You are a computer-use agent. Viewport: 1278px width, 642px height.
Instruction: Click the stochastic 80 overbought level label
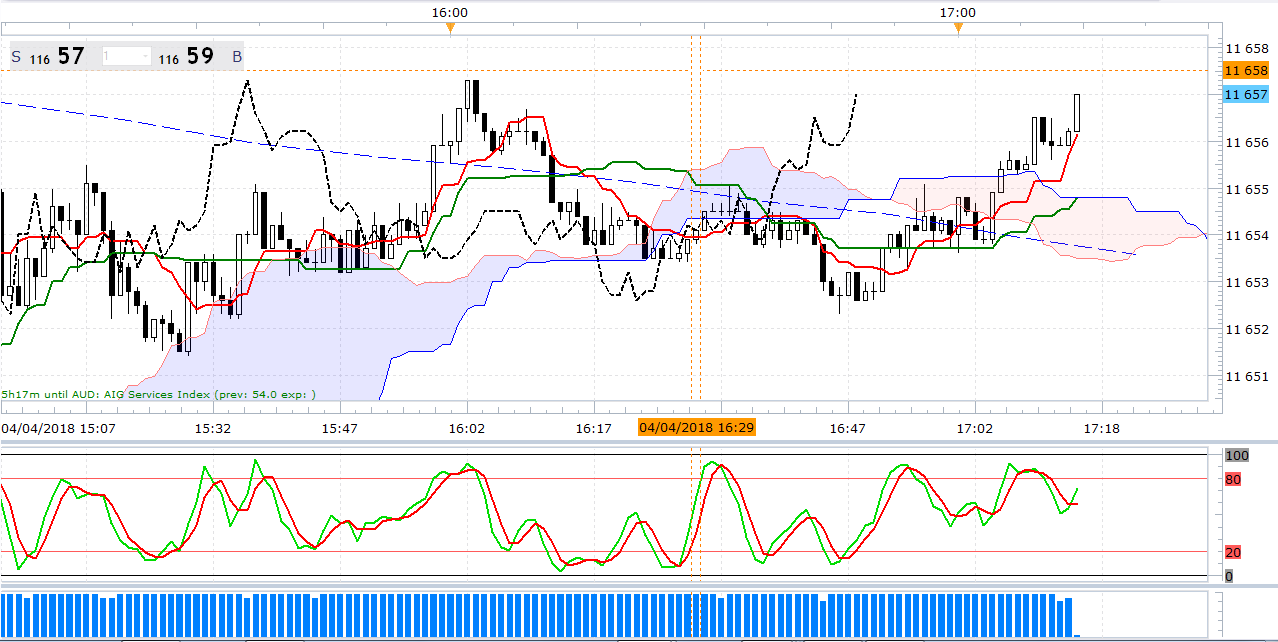pyautogui.click(x=1234, y=479)
